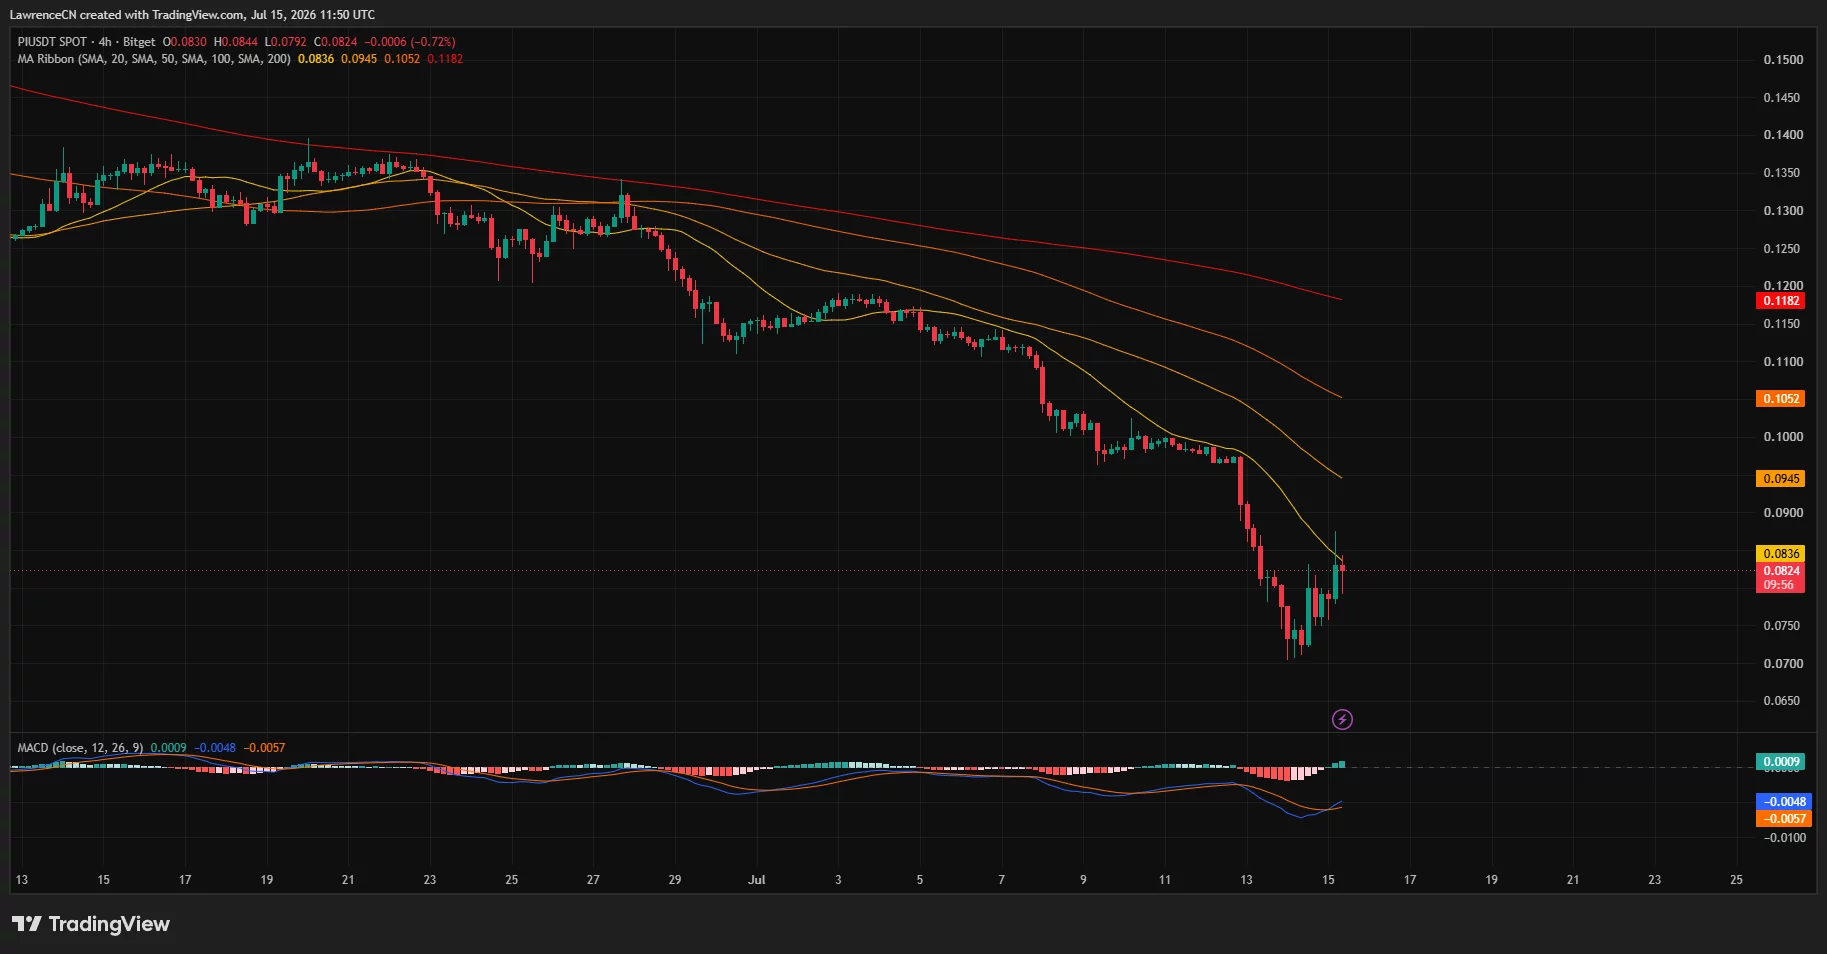1827x954 pixels.
Task: Click the 0.0945 SMA 50 price tag
Action: 1781,479
